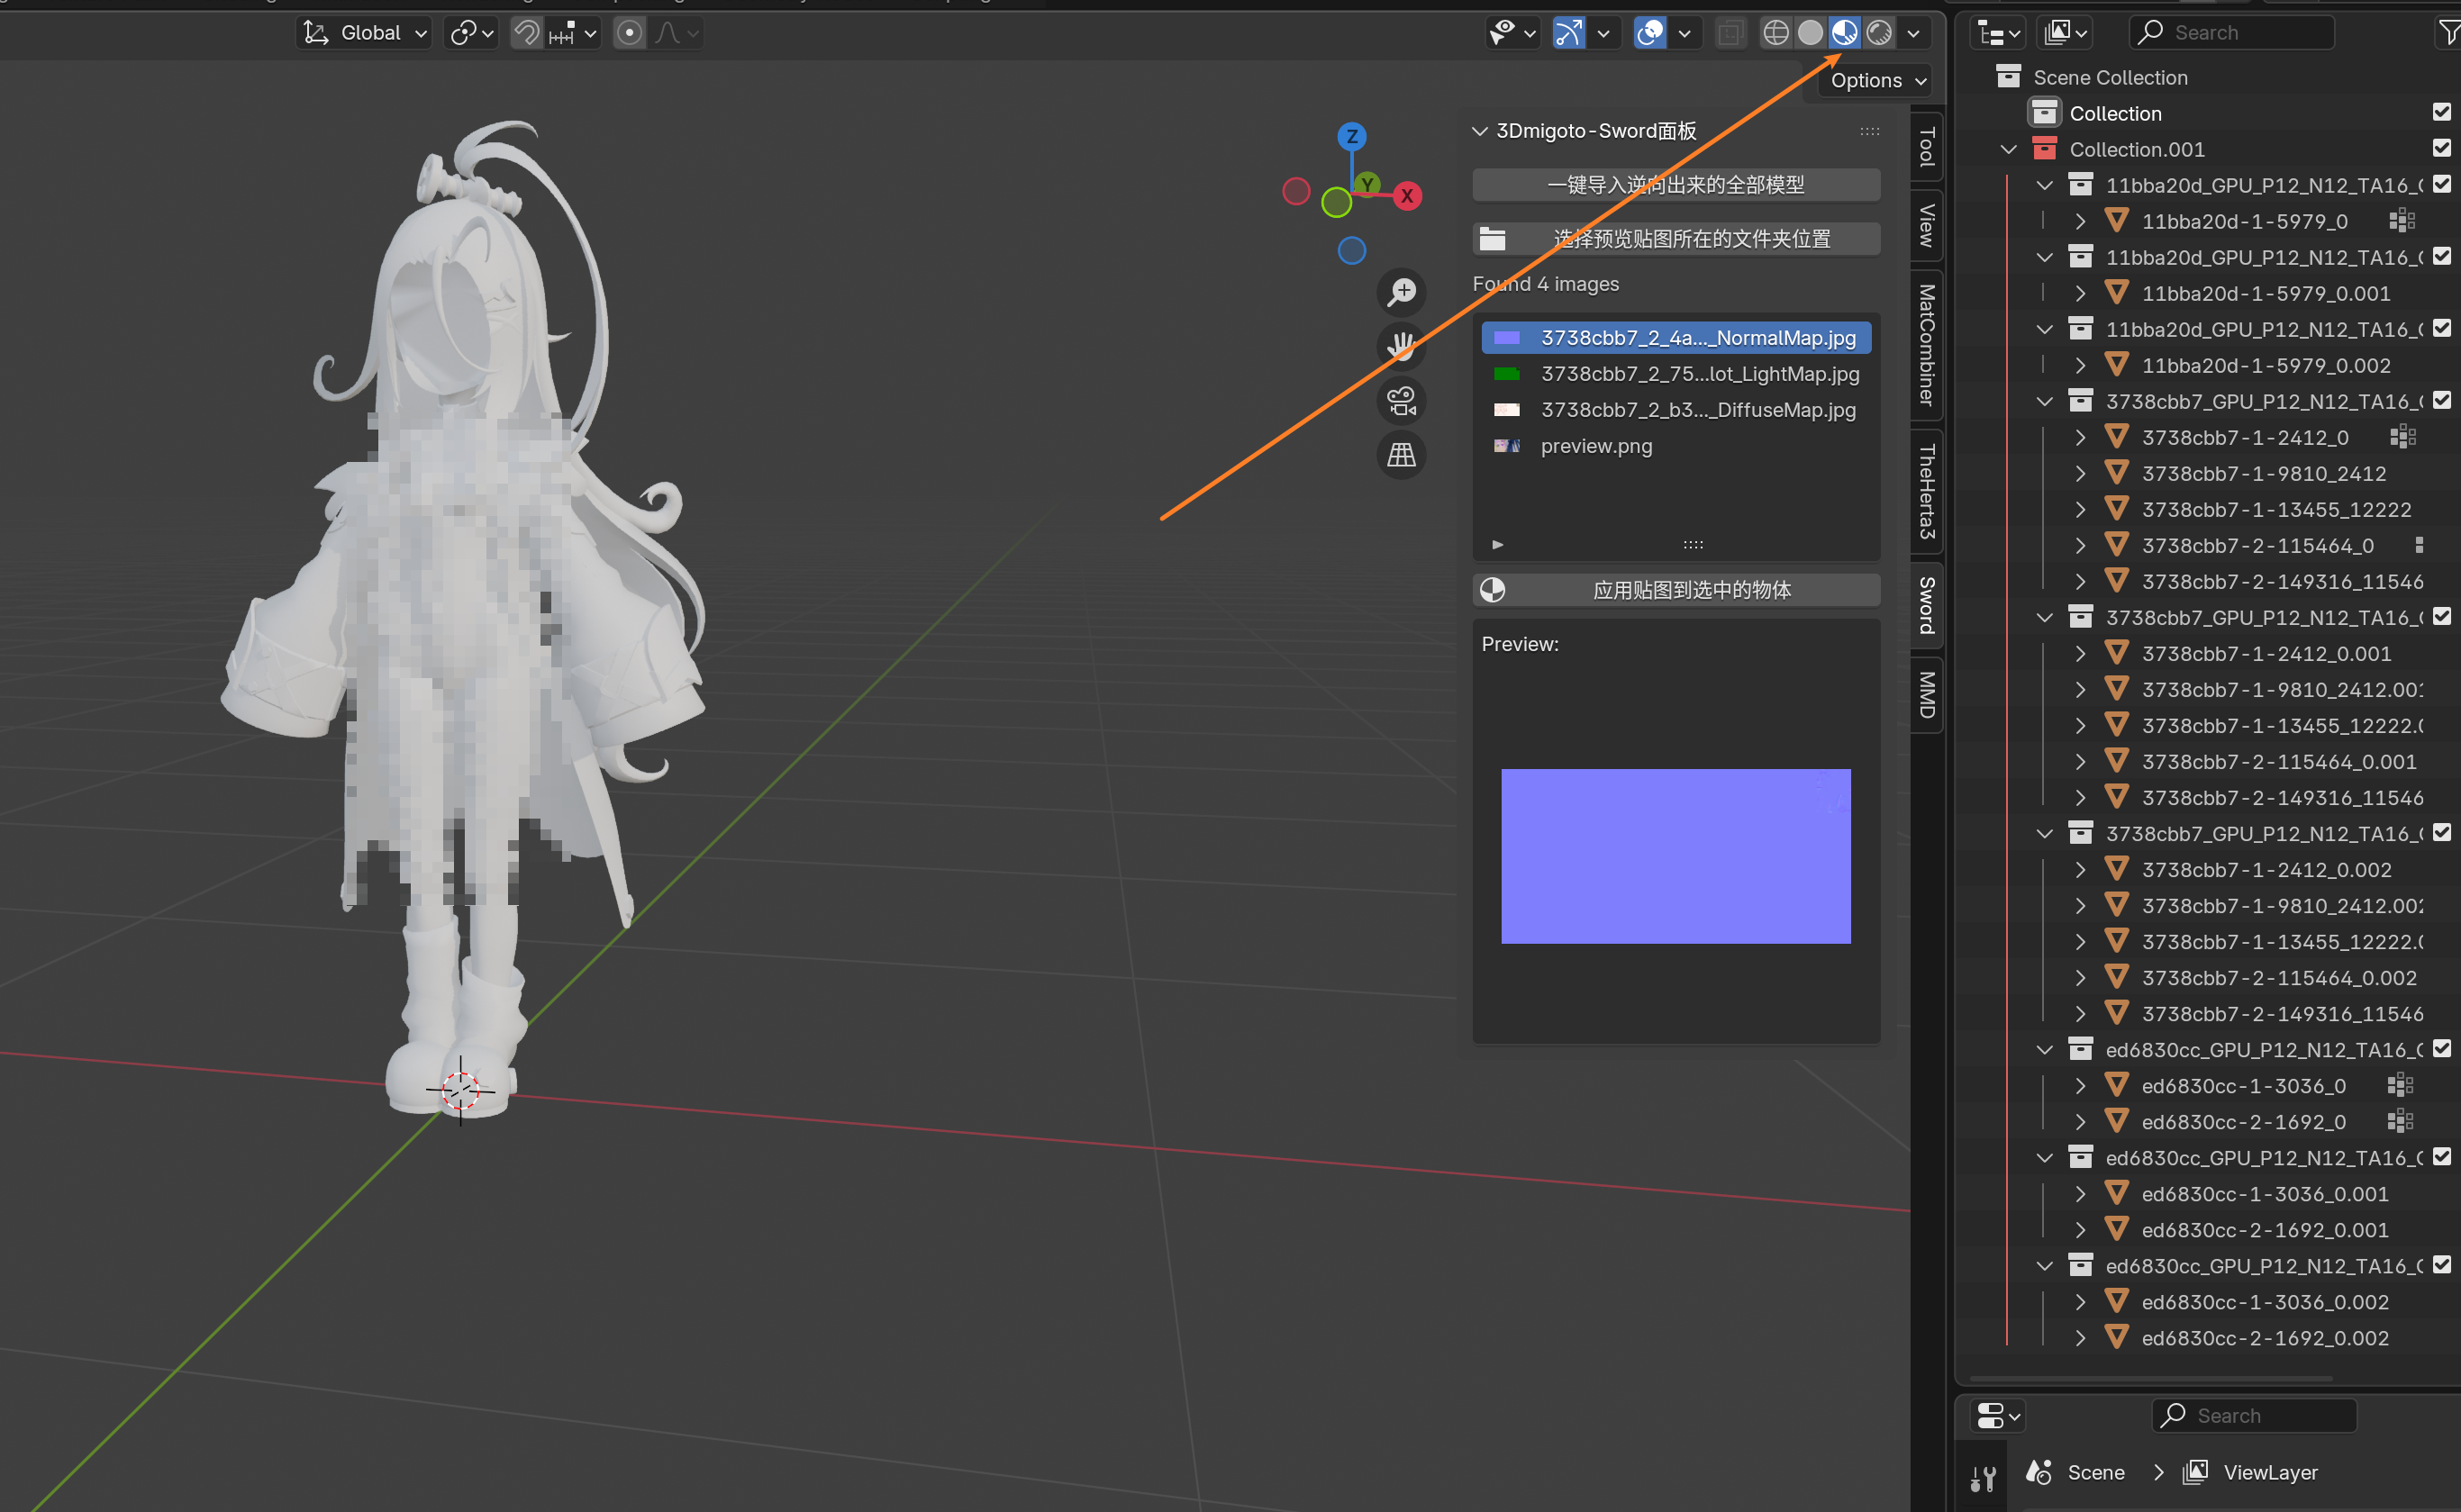Toggle show overlays button
Screen dimensions: 2461x1512
(x=1650, y=33)
